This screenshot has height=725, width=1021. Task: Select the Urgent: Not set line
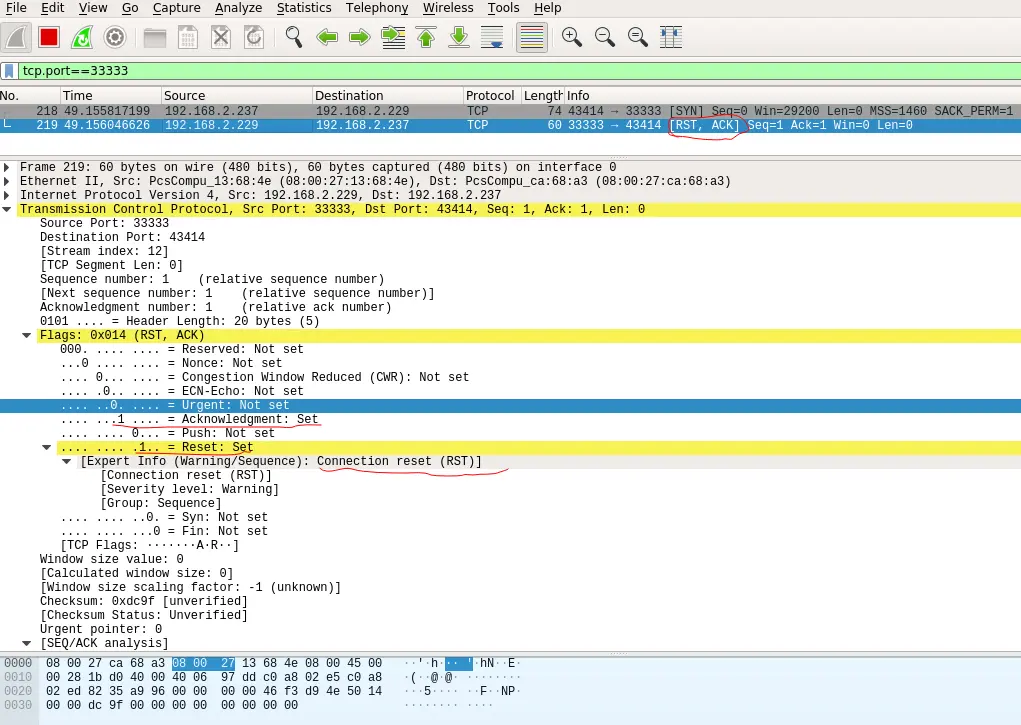tap(510, 405)
